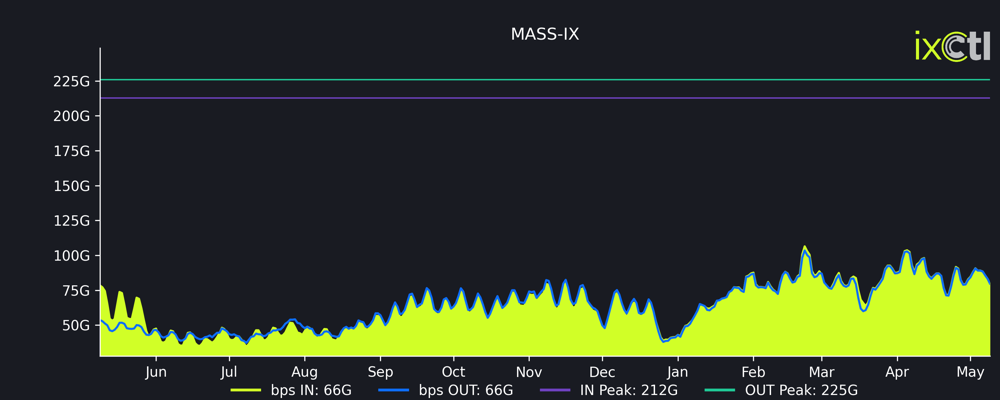1000x400 pixels.
Task: Click the Sep x-axis label
Action: tap(379, 372)
